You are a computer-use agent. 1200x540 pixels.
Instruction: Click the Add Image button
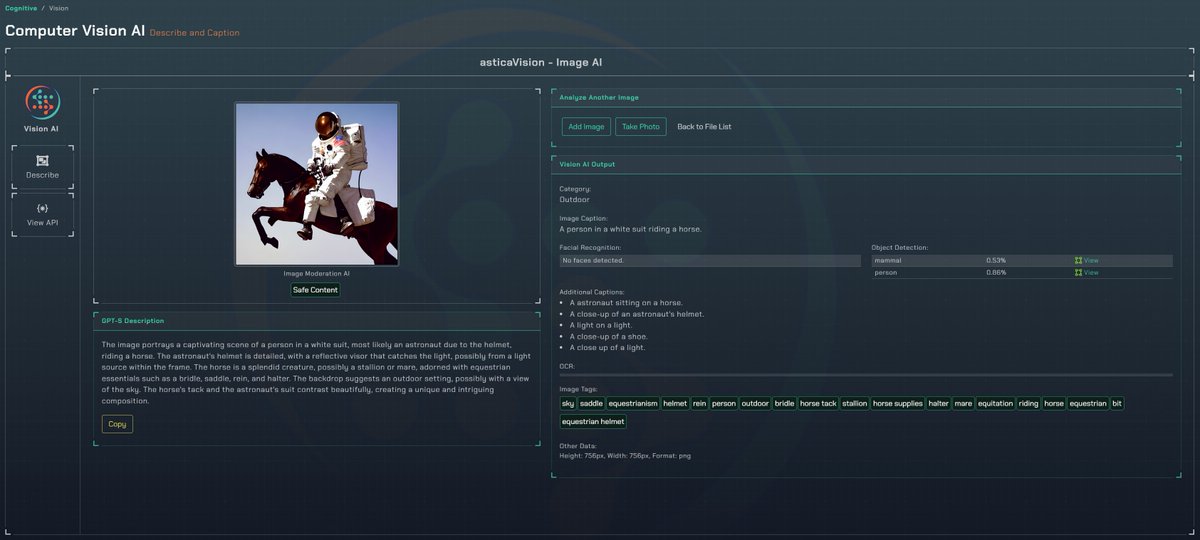(586, 127)
